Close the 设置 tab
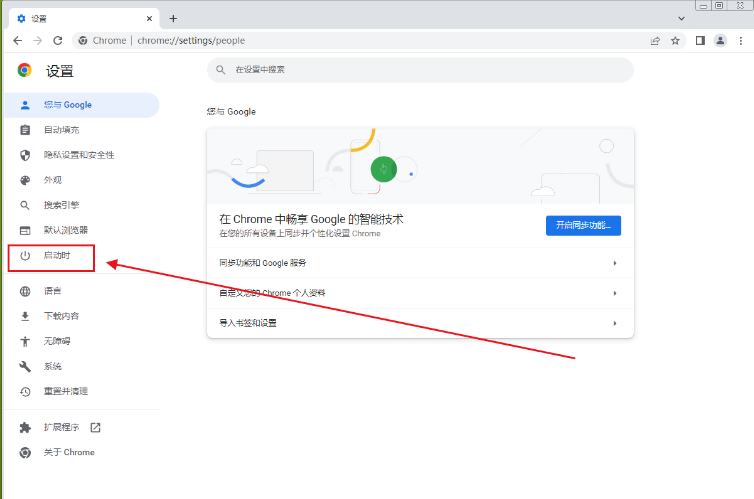 click(x=149, y=19)
